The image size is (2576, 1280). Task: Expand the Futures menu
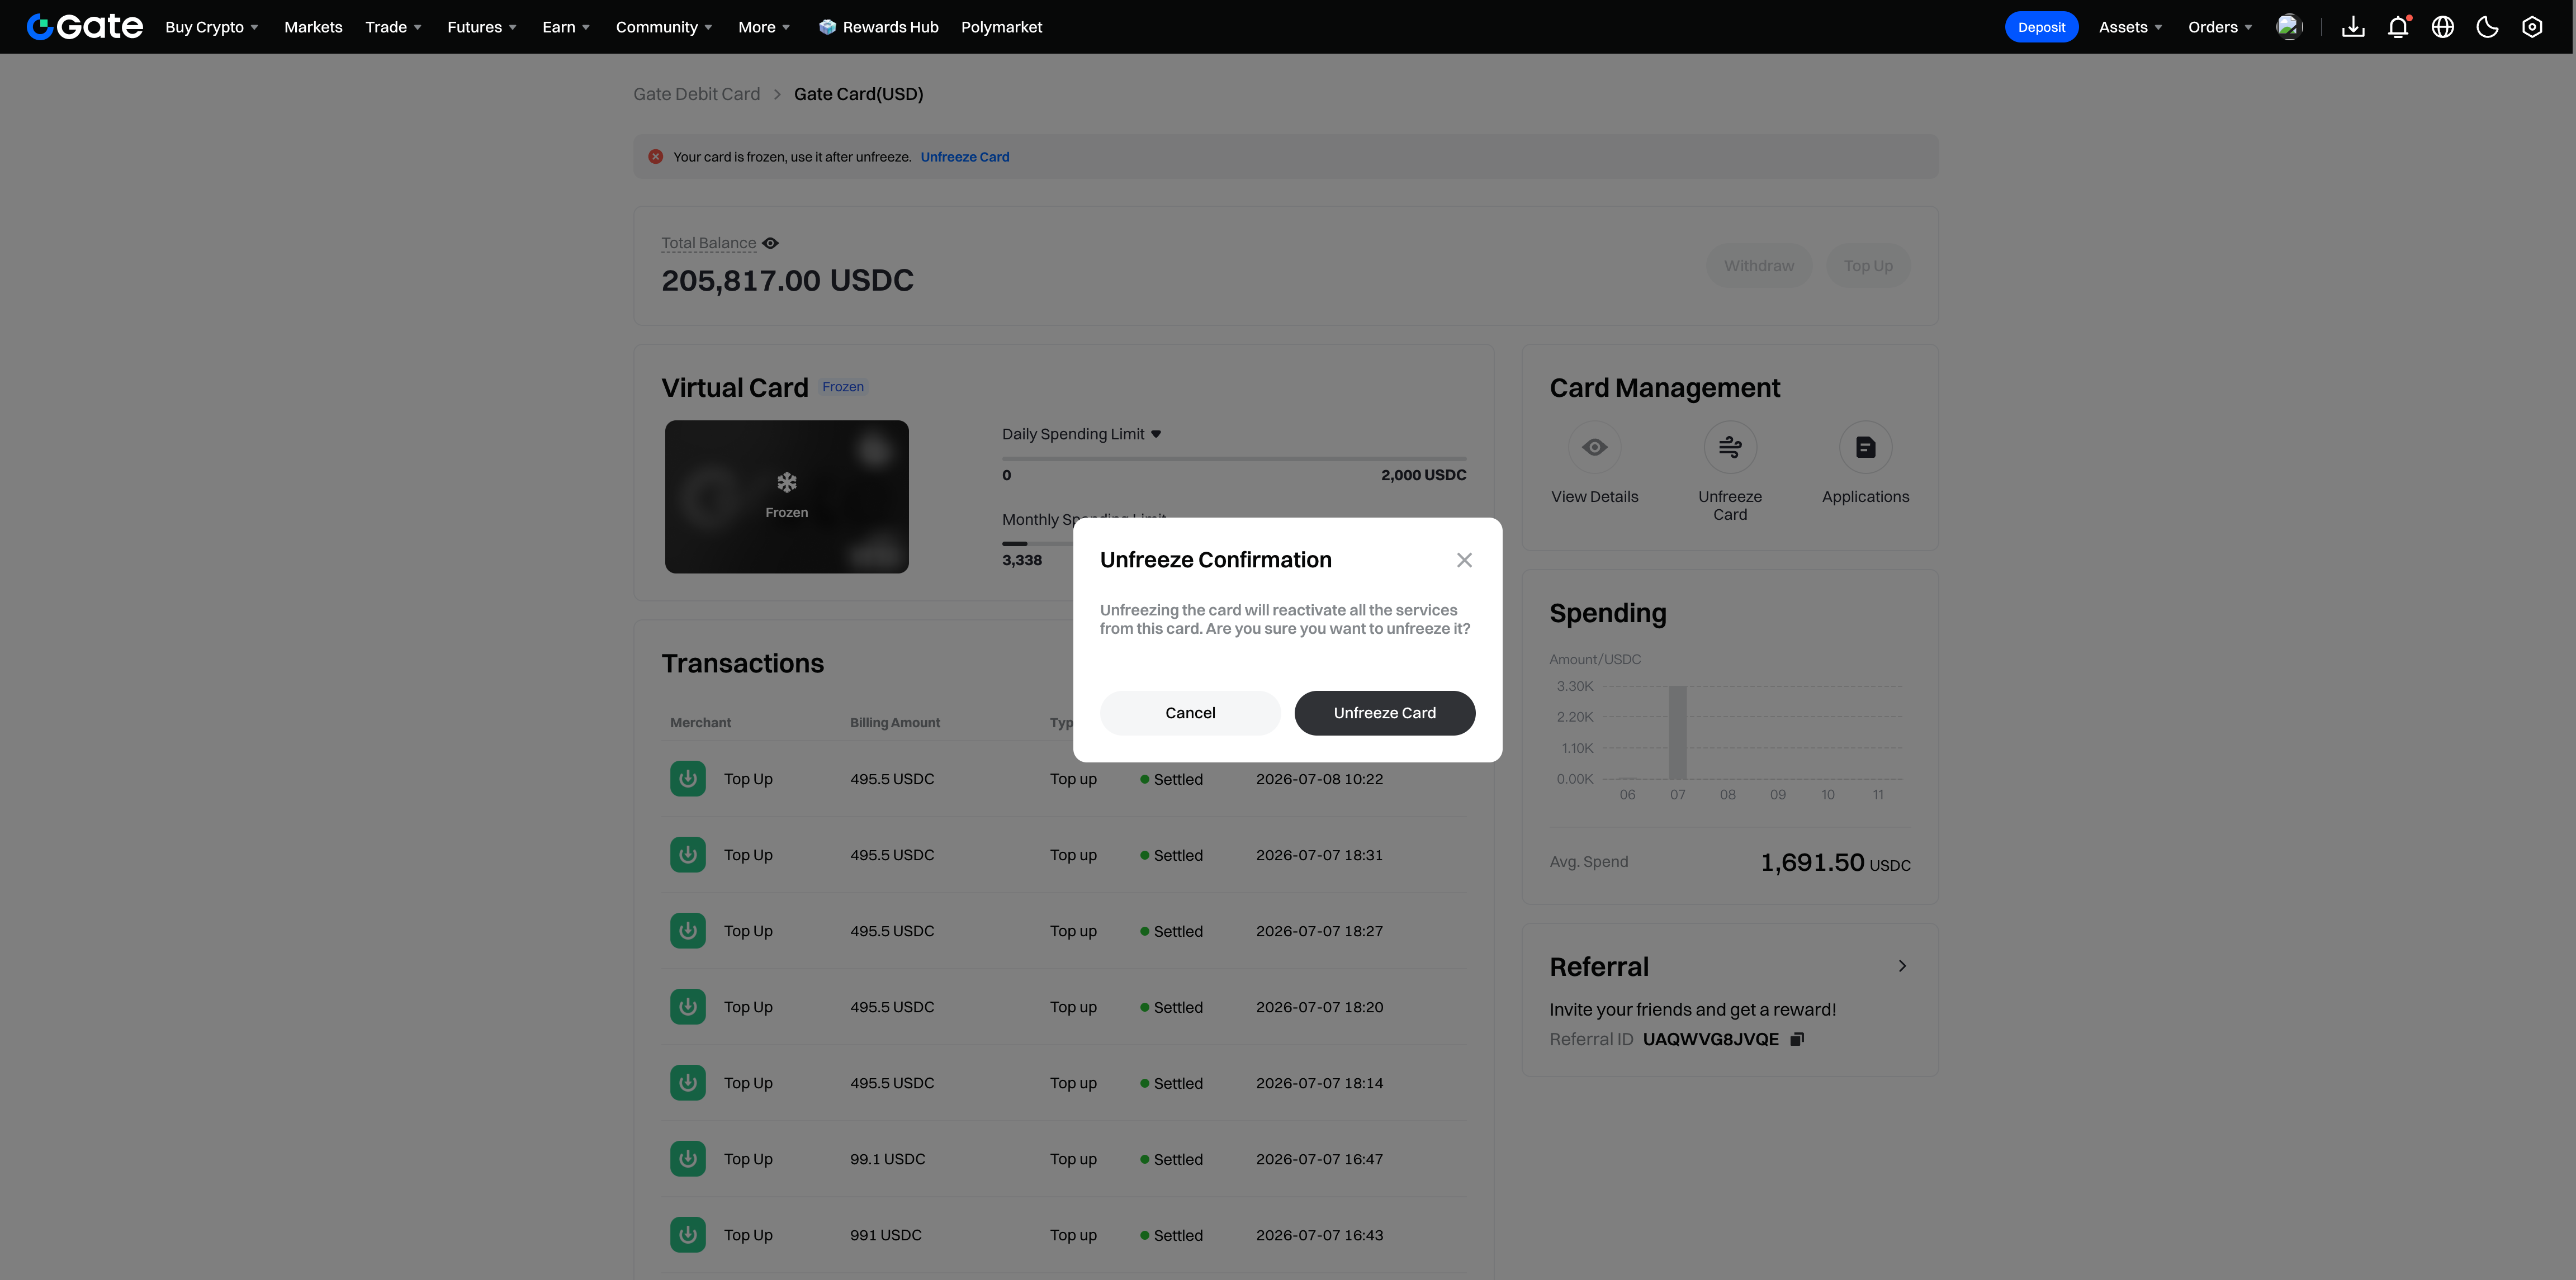click(482, 27)
